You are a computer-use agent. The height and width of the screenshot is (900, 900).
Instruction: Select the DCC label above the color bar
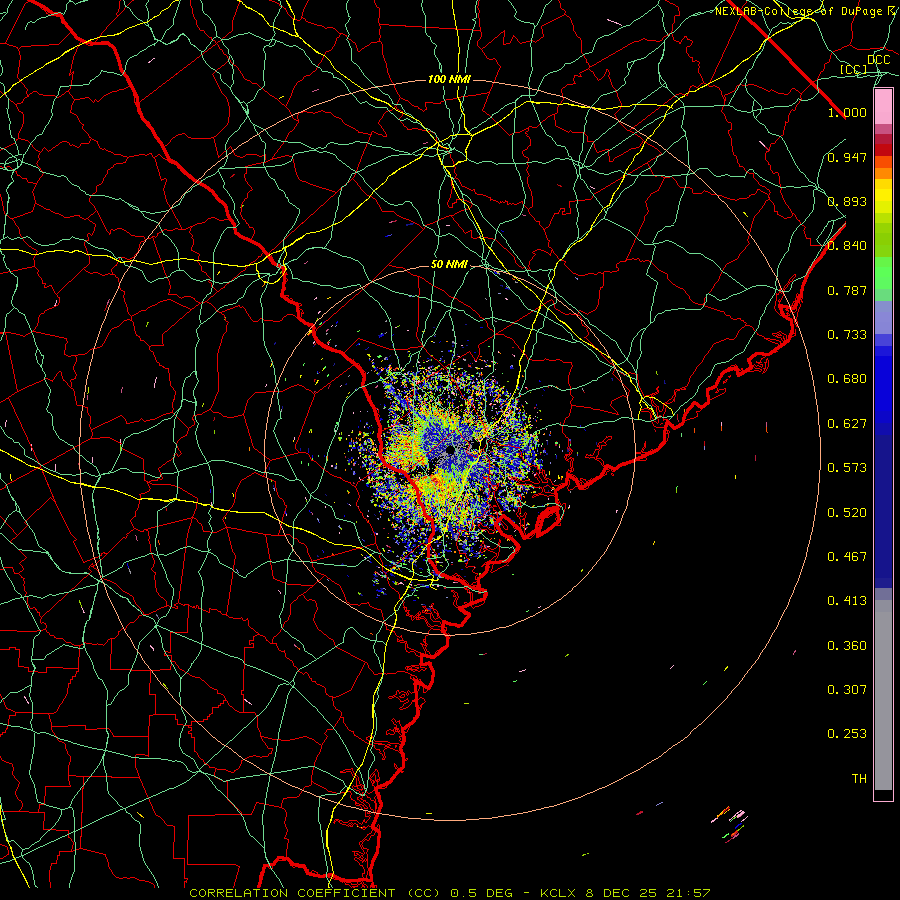tap(878, 60)
